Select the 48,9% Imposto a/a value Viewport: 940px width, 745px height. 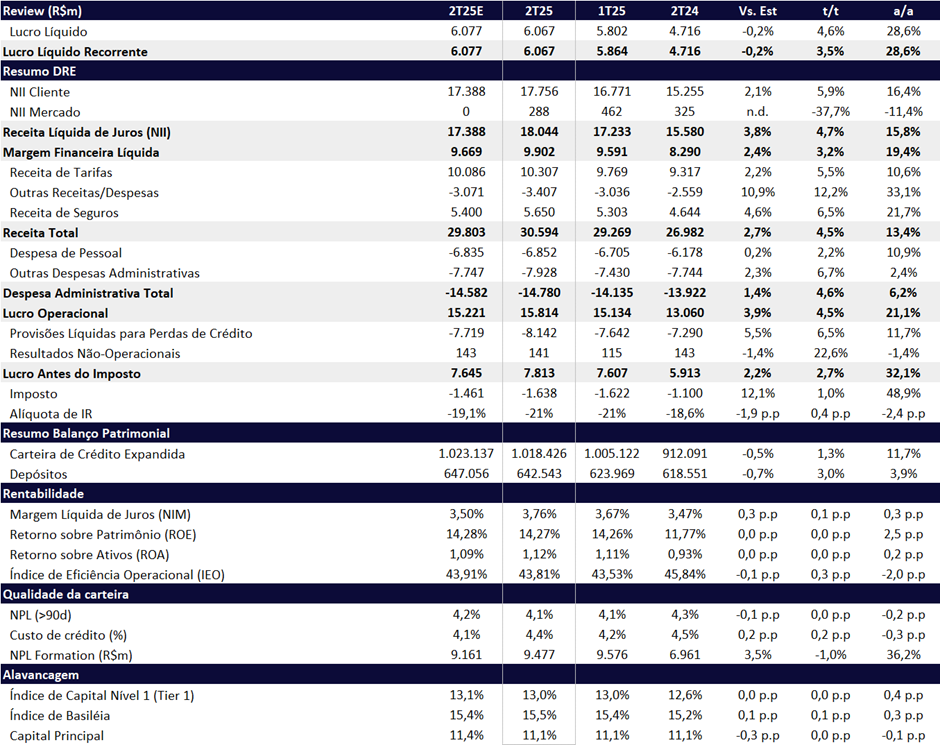(903, 394)
